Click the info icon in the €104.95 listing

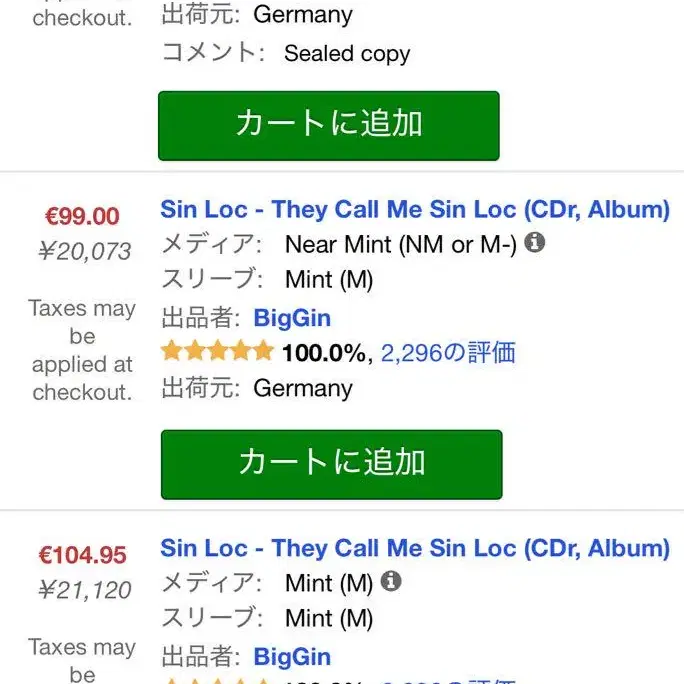pyautogui.click(x=391, y=581)
